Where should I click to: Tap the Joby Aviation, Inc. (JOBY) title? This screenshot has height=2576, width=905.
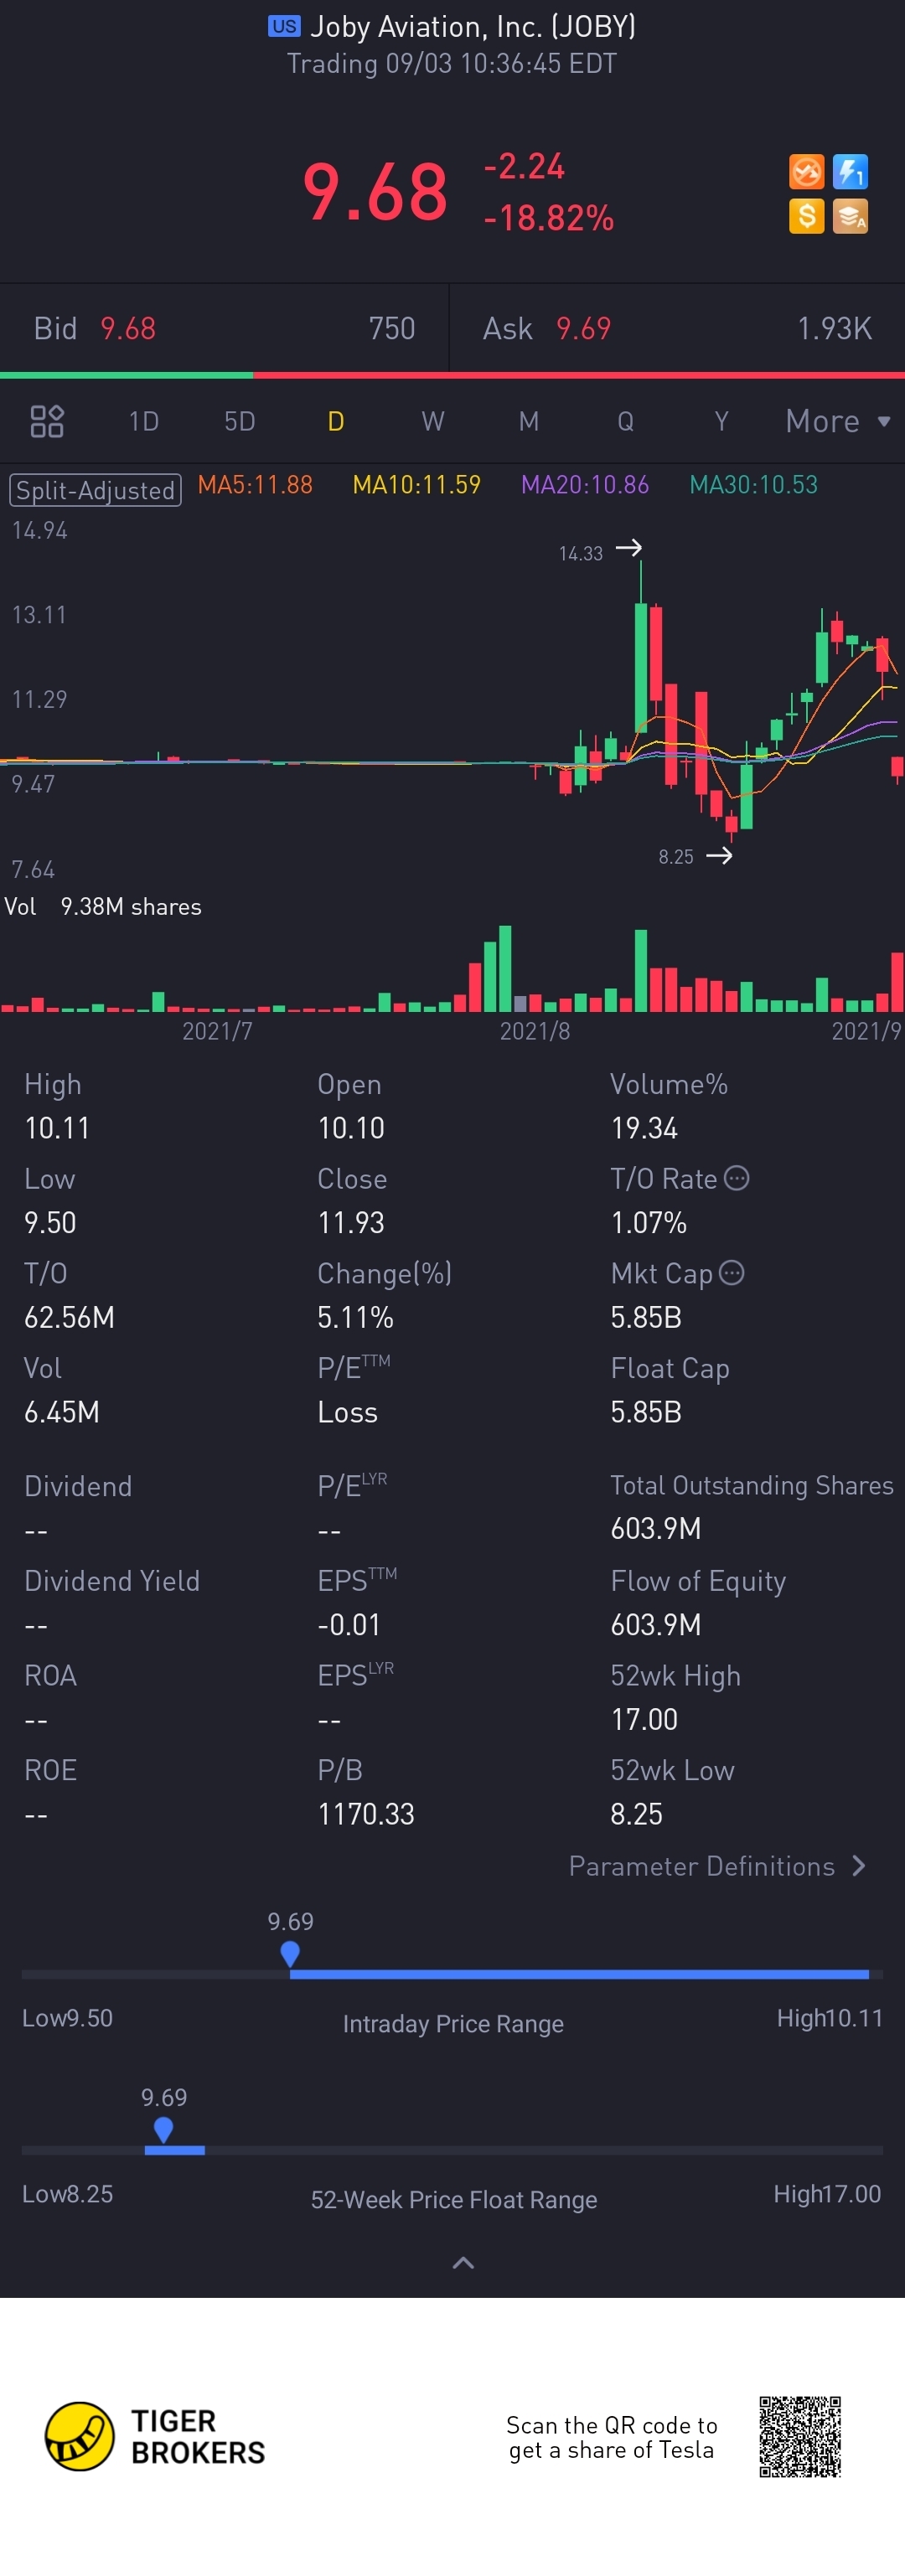coord(473,26)
